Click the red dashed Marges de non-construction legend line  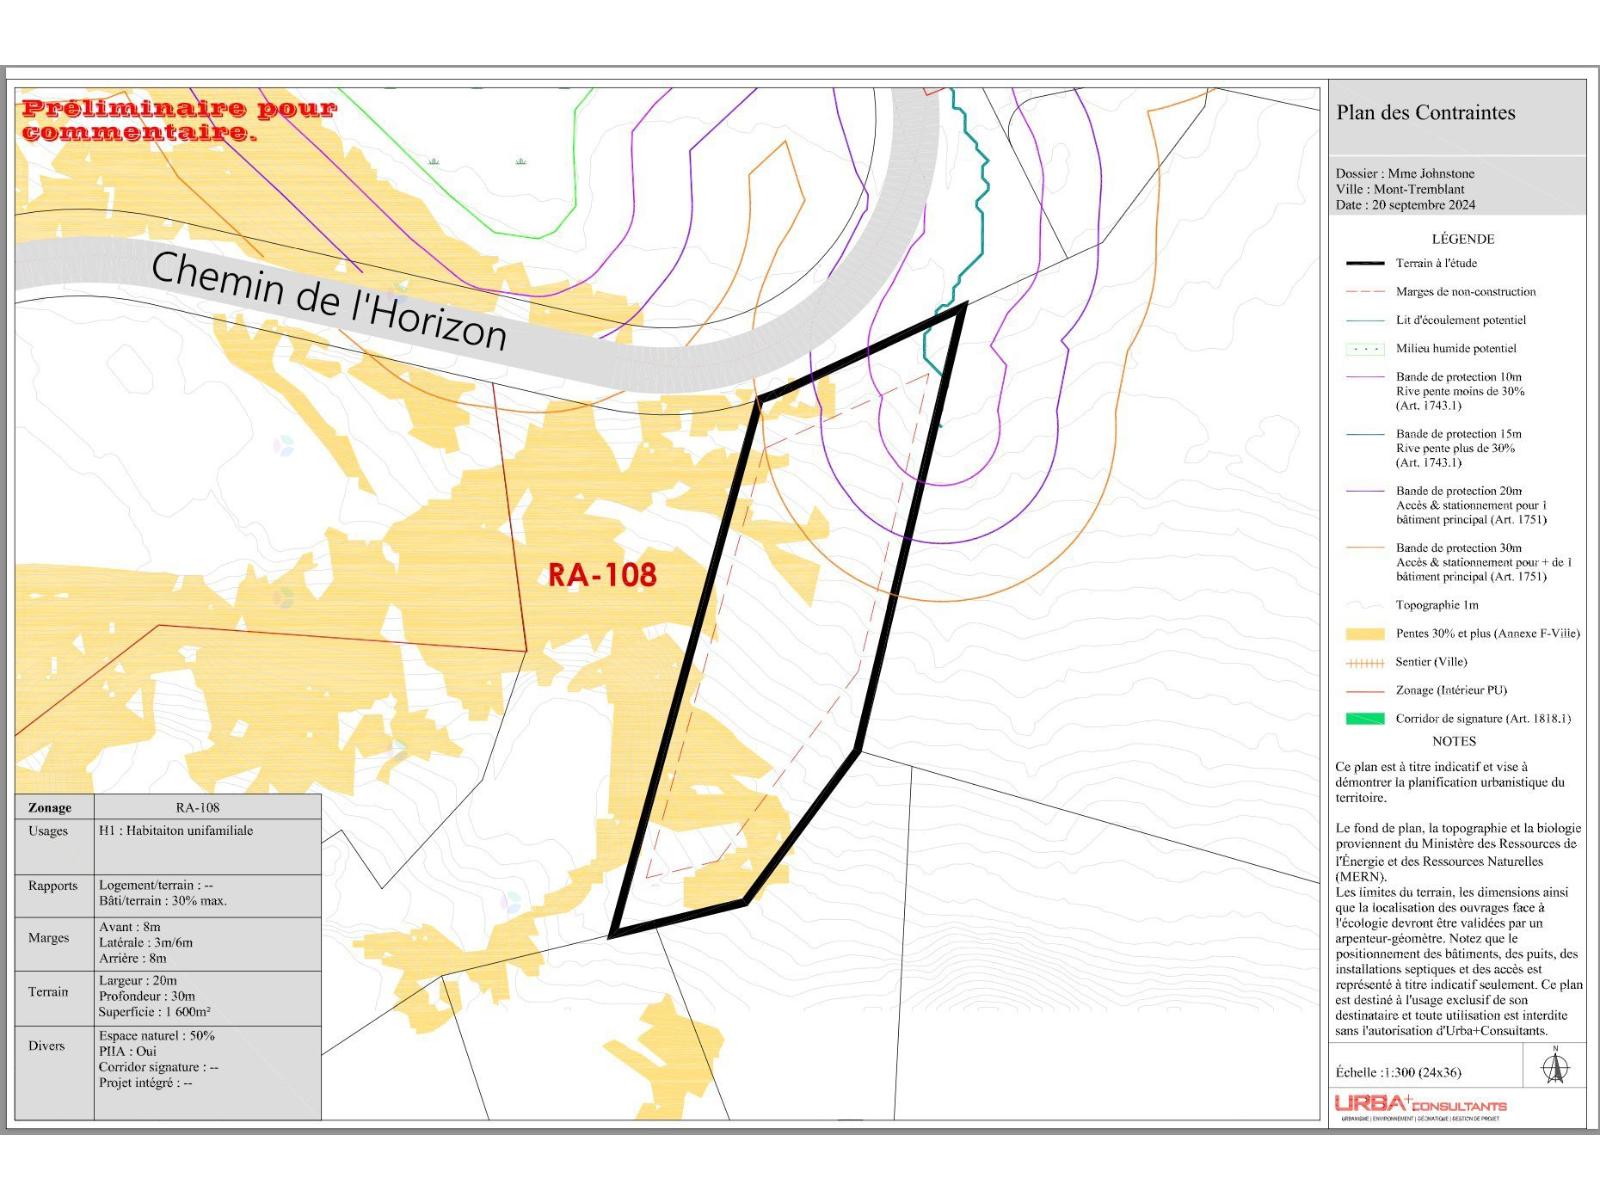[x=1365, y=292]
